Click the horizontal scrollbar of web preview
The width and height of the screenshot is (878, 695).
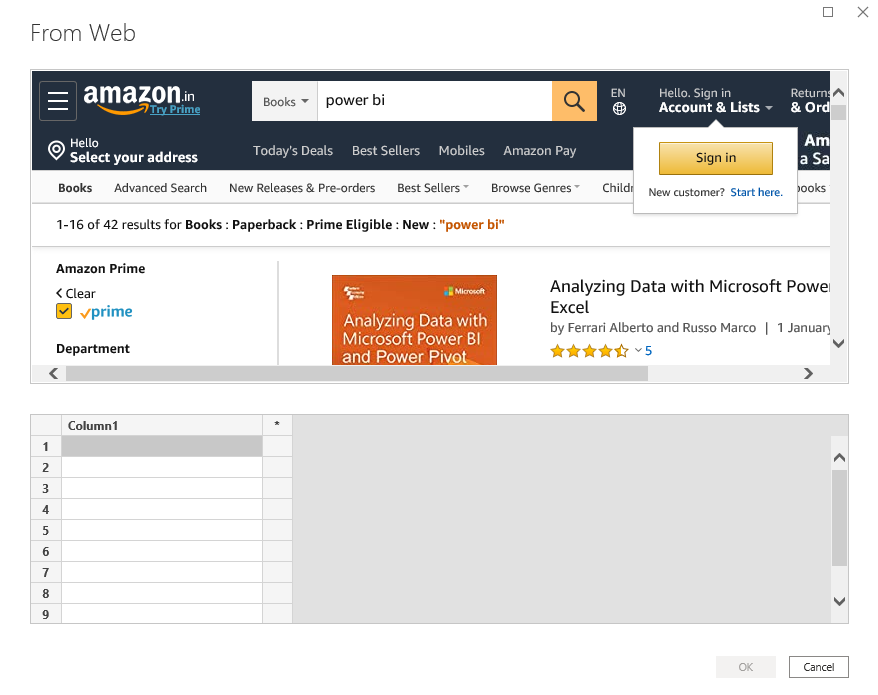[x=356, y=374]
